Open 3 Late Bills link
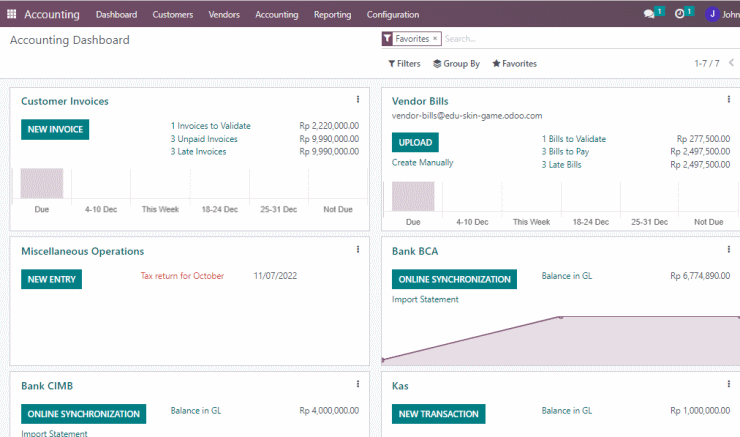 pyautogui.click(x=562, y=165)
